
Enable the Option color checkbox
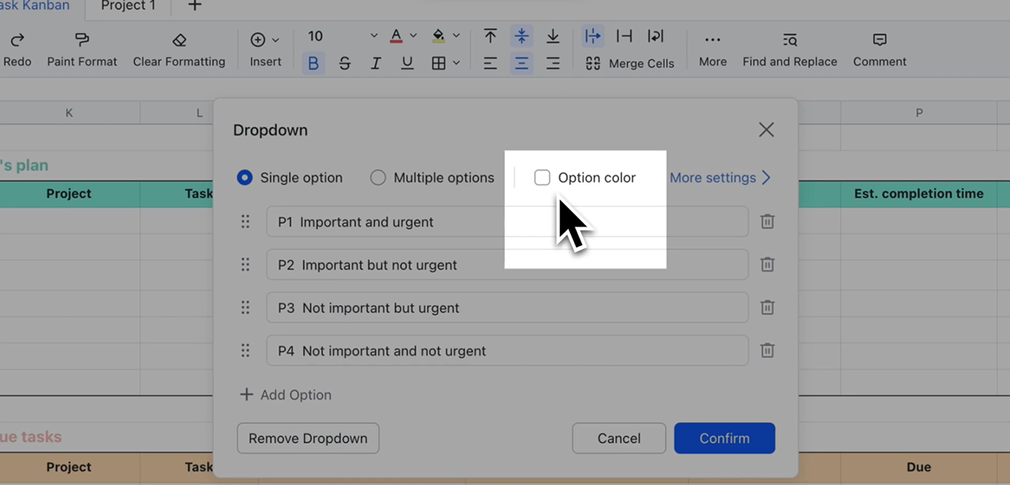[x=542, y=178]
